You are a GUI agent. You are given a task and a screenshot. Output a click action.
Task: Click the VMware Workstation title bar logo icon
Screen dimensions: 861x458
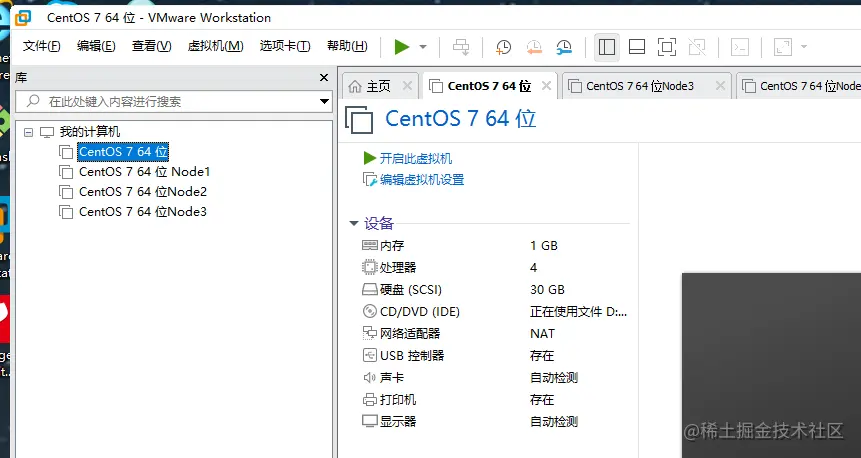[x=23, y=18]
